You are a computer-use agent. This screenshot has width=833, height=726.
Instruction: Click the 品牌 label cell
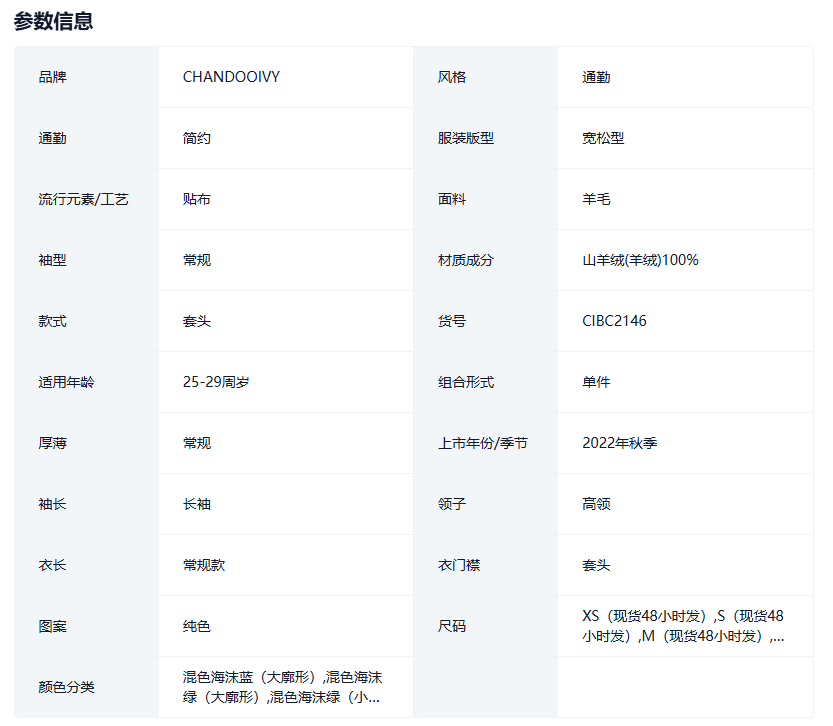coord(53,77)
